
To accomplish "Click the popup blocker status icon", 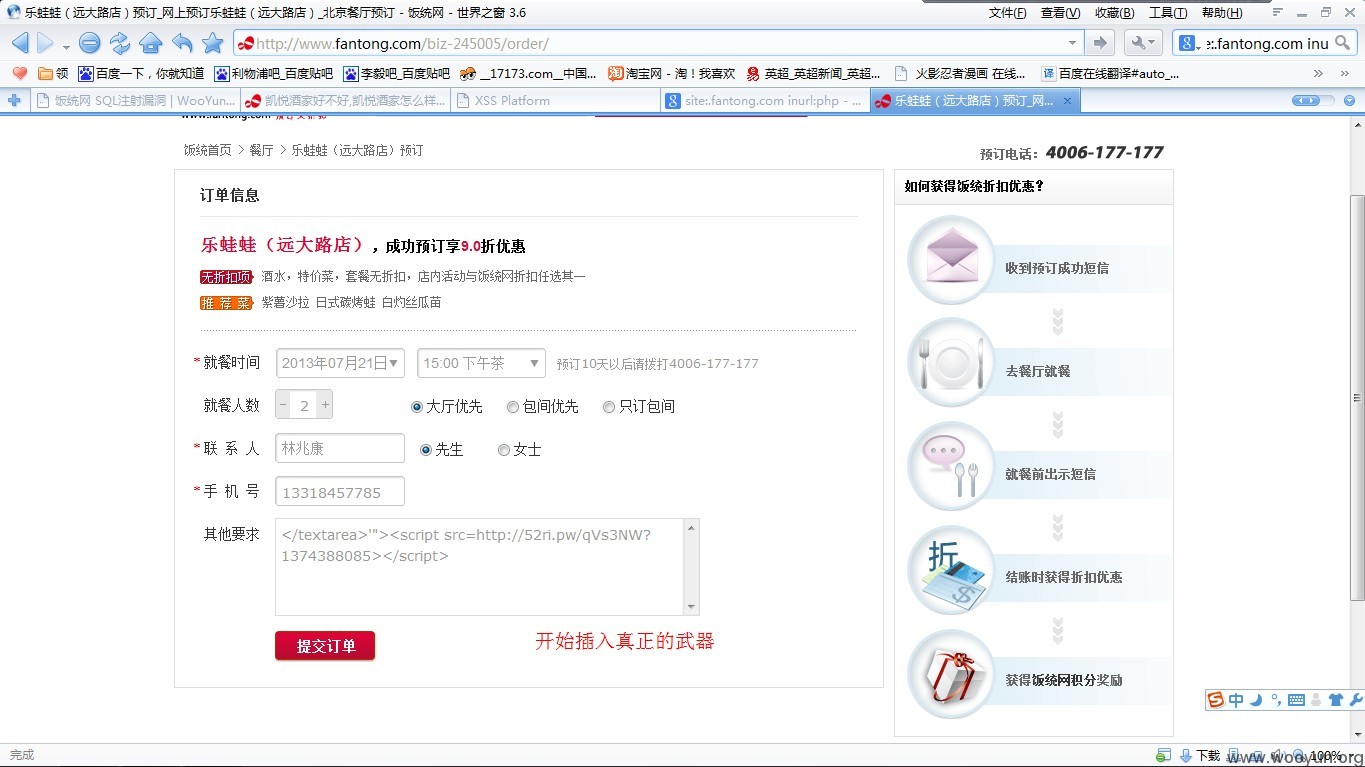I will (x=1163, y=755).
